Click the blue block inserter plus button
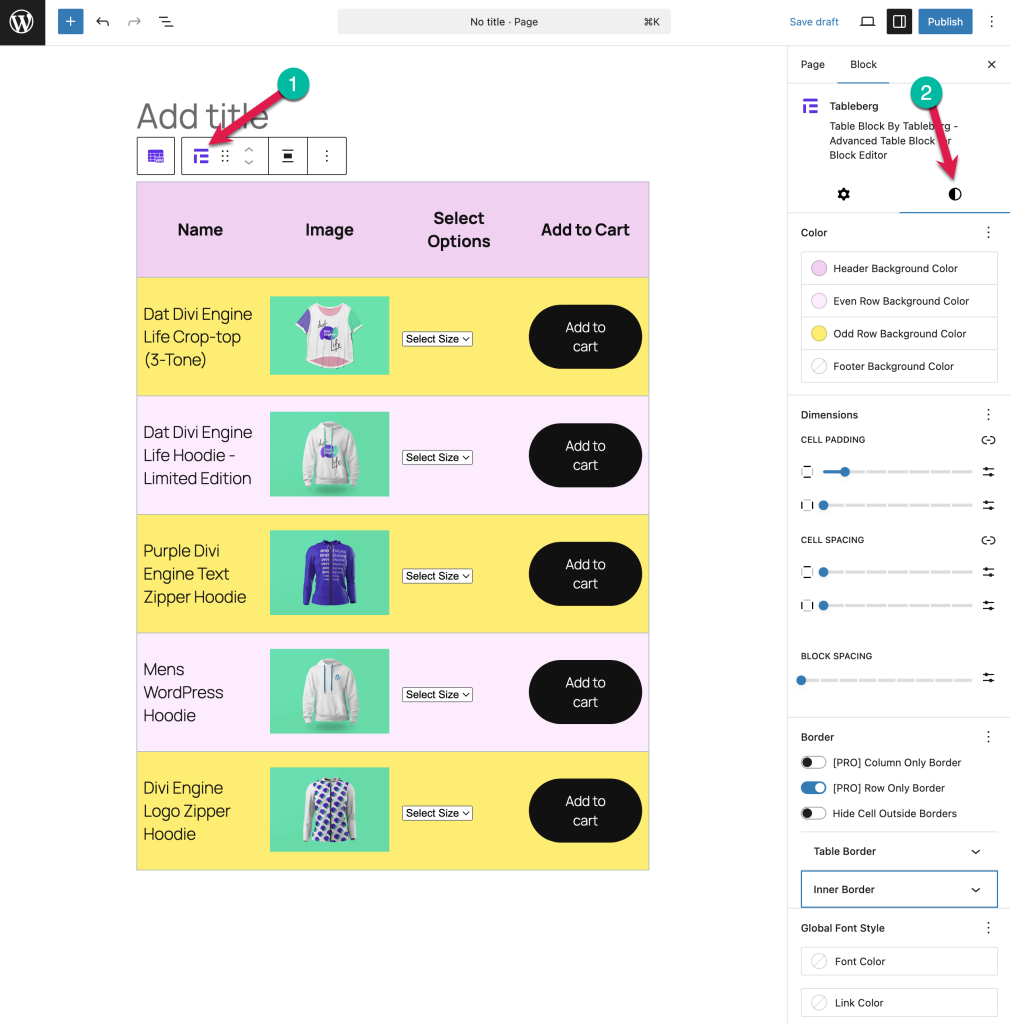 71,22
